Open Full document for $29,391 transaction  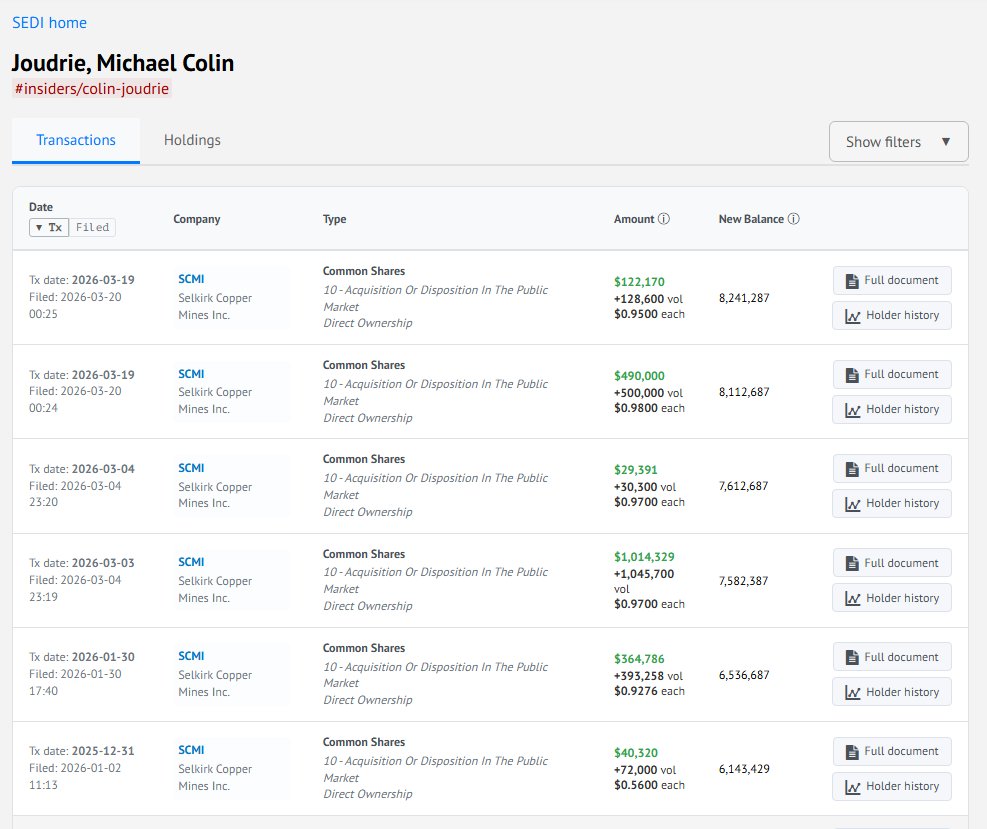point(891,468)
